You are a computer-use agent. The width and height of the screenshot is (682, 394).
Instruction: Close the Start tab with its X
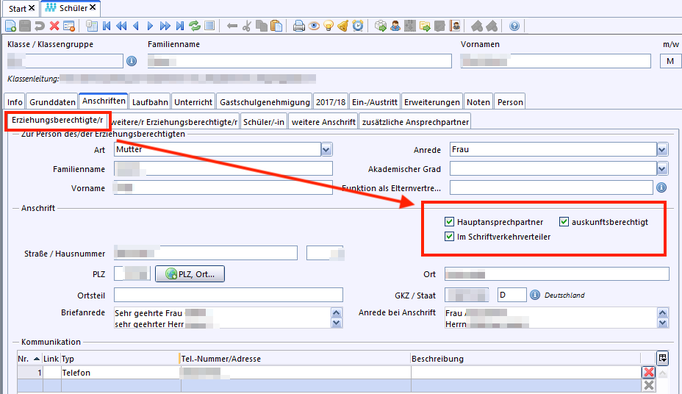pos(32,8)
